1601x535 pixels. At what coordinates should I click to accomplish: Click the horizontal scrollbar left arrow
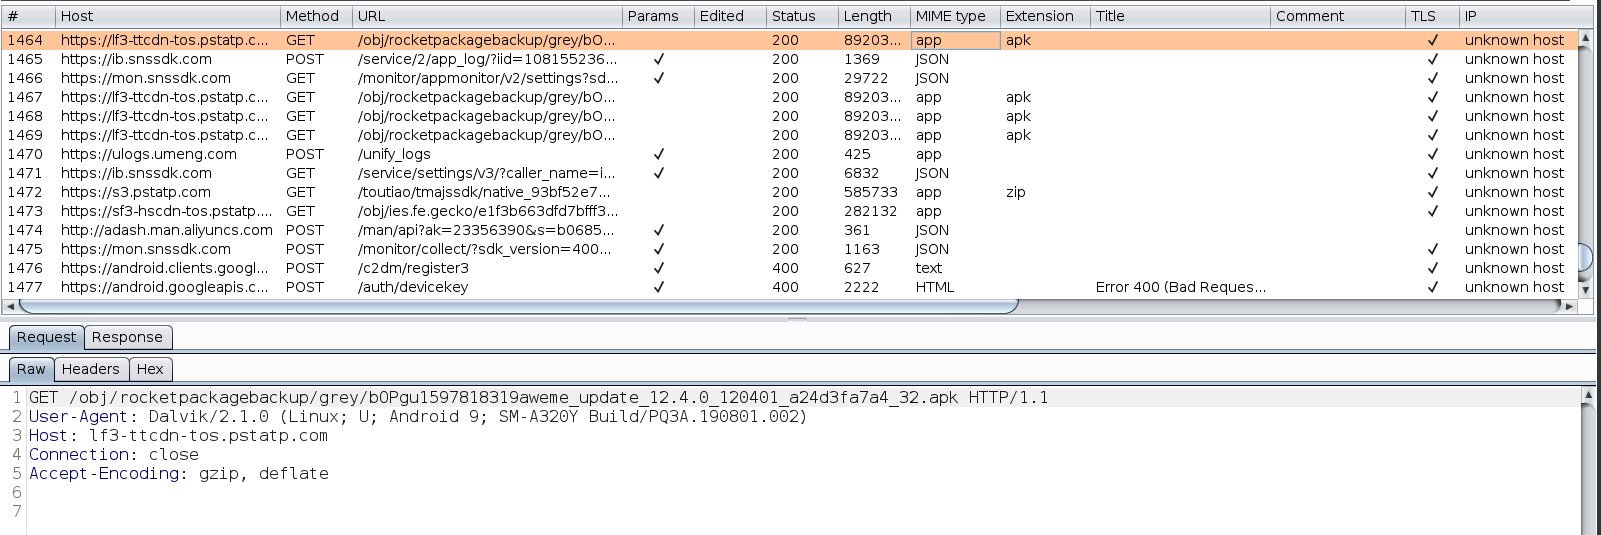(x=10, y=306)
